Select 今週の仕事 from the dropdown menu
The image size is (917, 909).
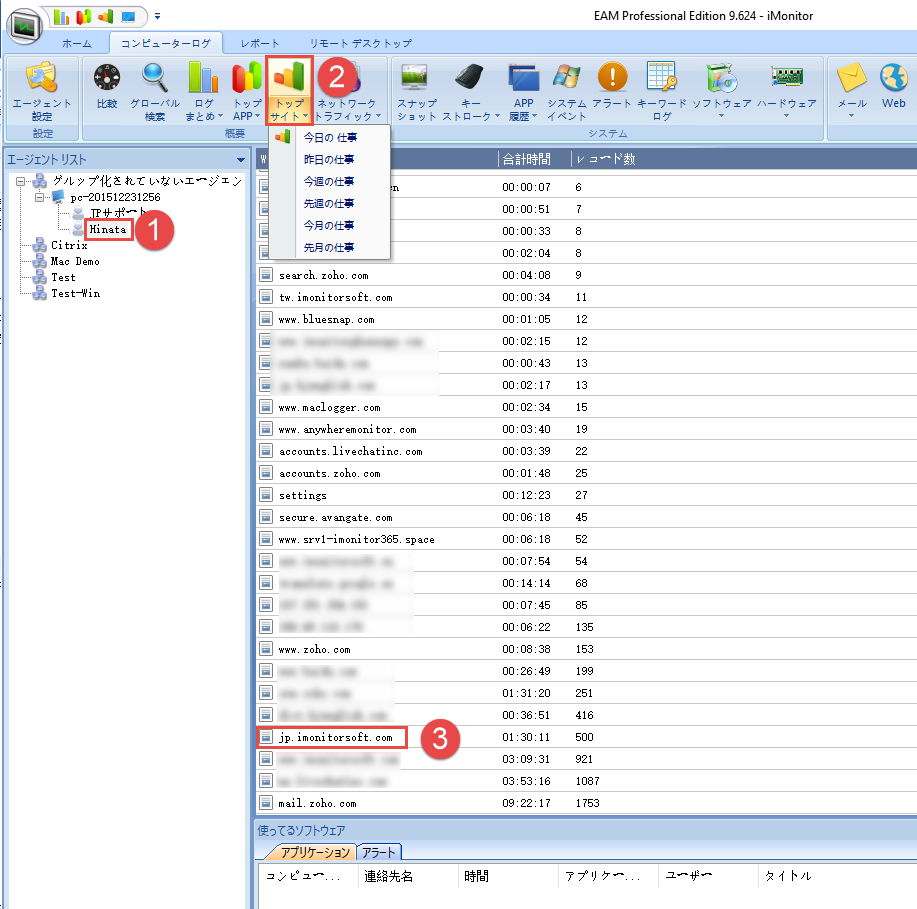(x=329, y=181)
